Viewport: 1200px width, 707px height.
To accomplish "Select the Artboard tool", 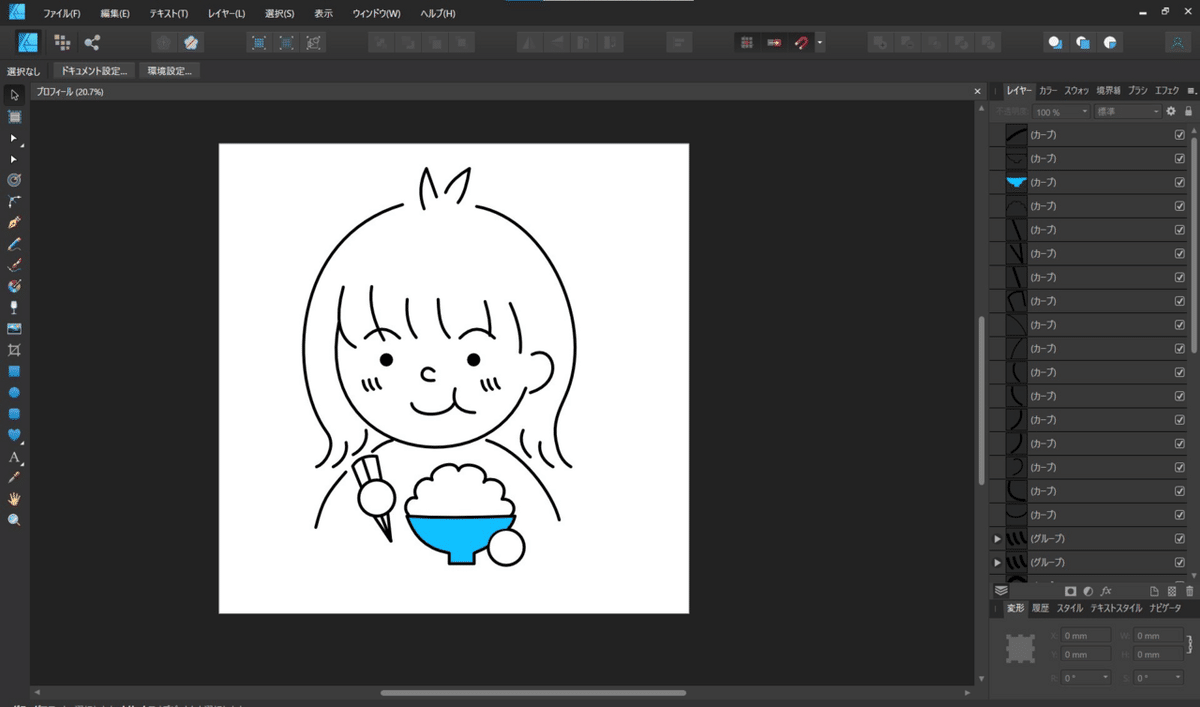I will click(14, 117).
